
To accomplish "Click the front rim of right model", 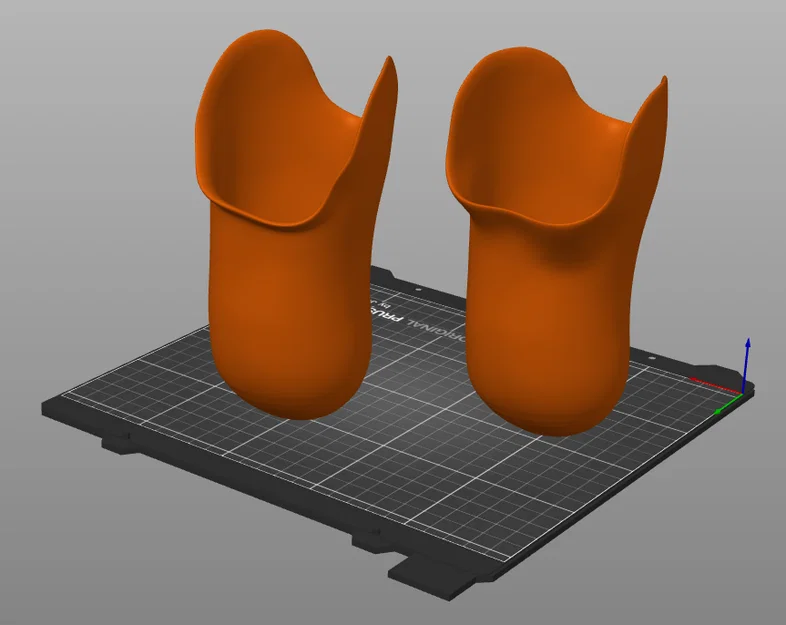I will click(x=521, y=220).
